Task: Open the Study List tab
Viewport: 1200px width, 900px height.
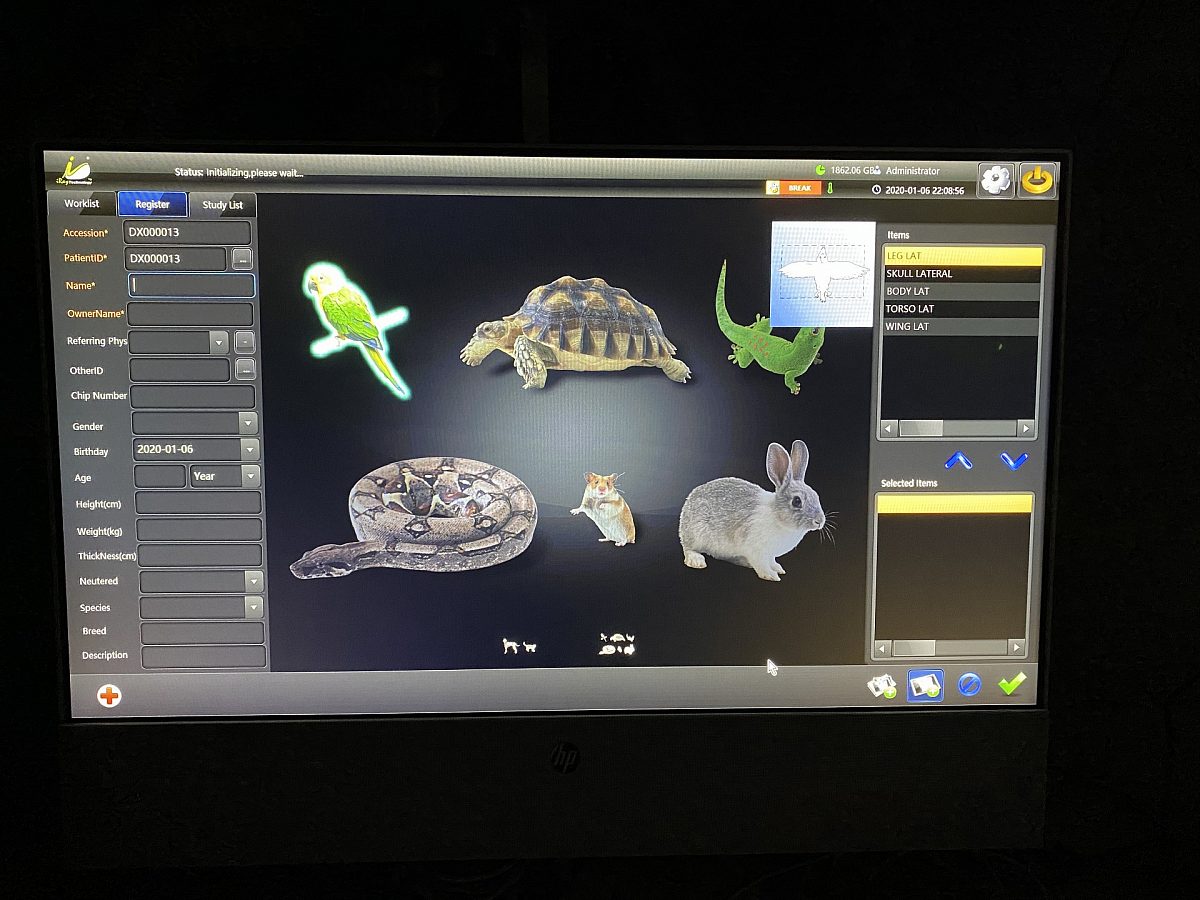Action: coord(222,205)
